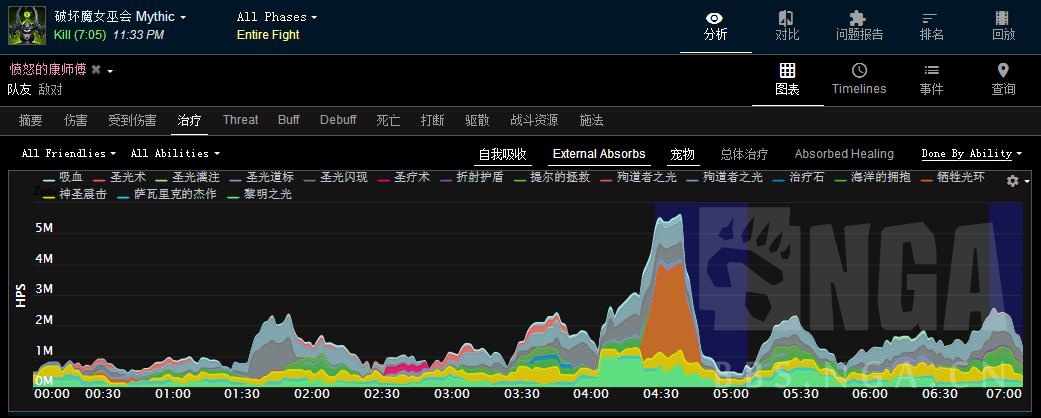Click the 5M HPS axis label
The width and height of the screenshot is (1041, 418).
click(x=43, y=228)
